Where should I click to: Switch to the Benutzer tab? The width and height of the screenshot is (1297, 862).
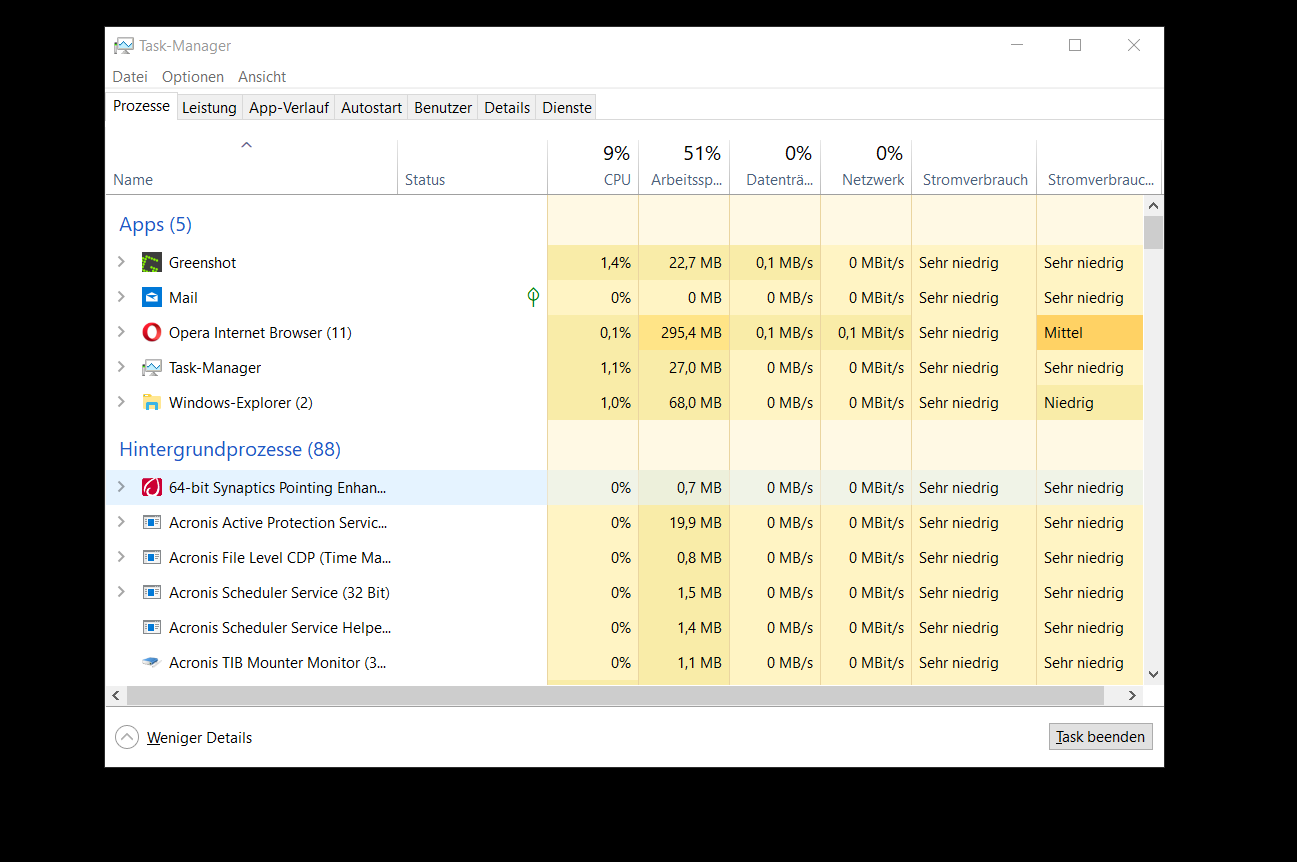coord(443,108)
